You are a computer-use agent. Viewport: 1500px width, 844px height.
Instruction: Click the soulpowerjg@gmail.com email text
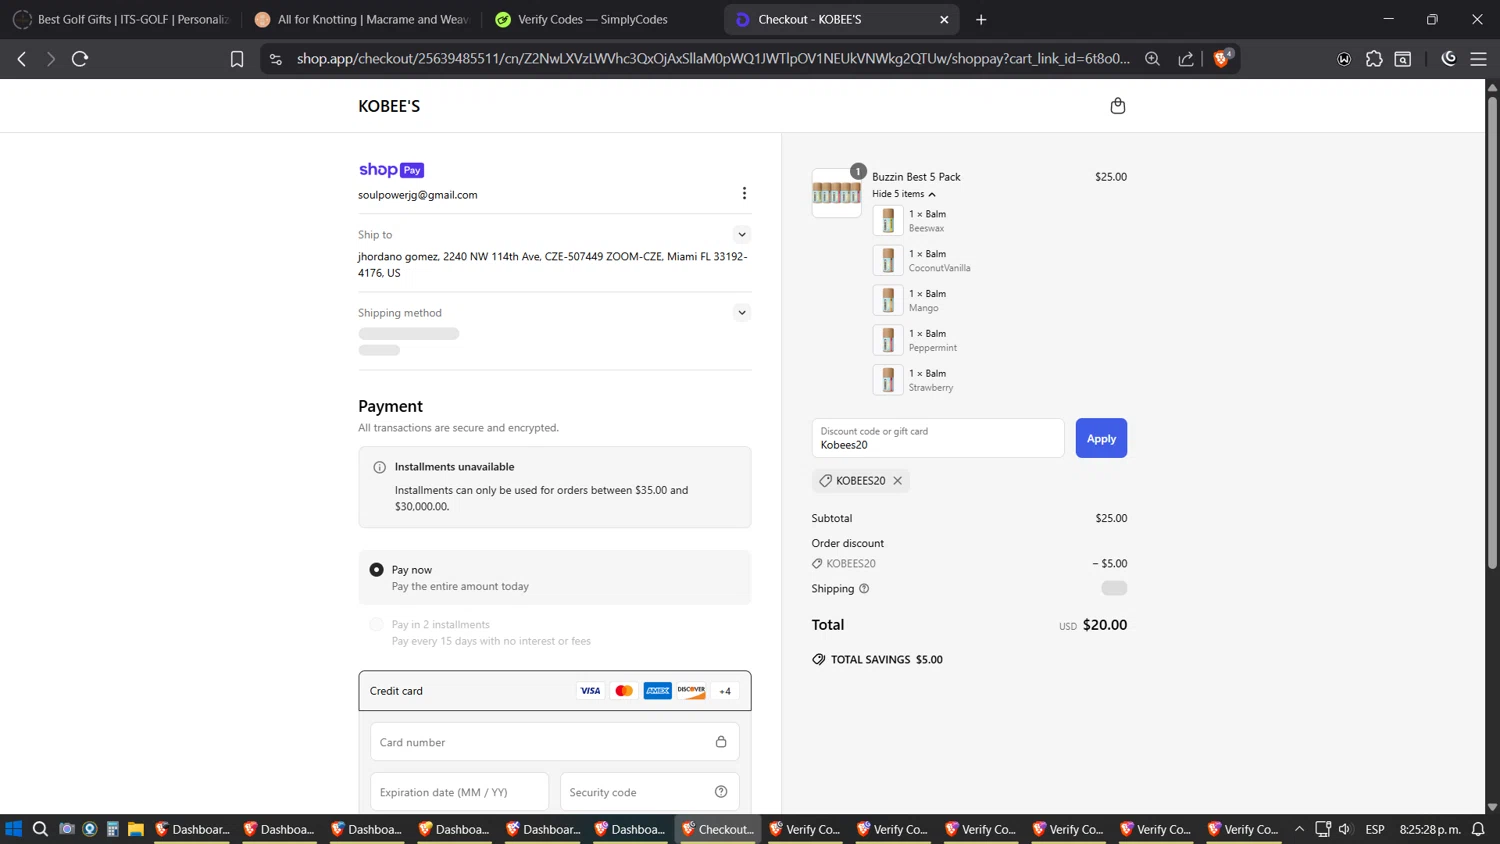418,195
